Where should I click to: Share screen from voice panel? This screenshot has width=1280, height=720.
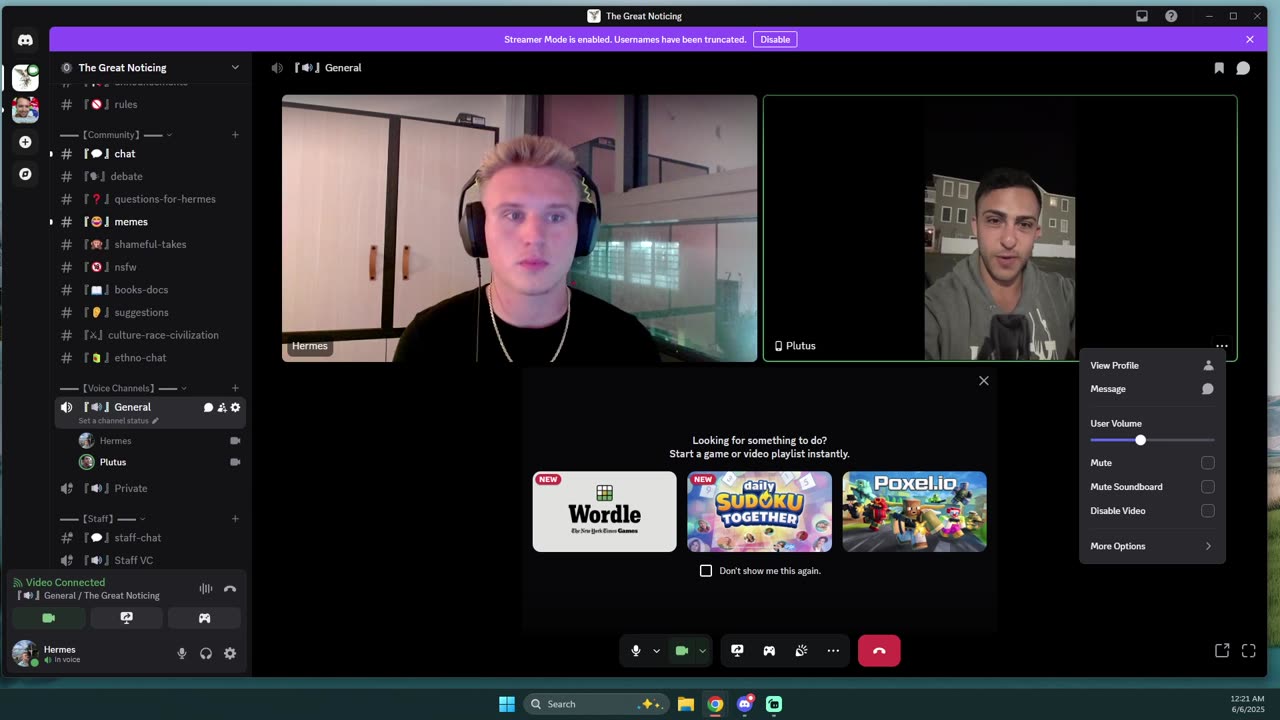(126, 618)
